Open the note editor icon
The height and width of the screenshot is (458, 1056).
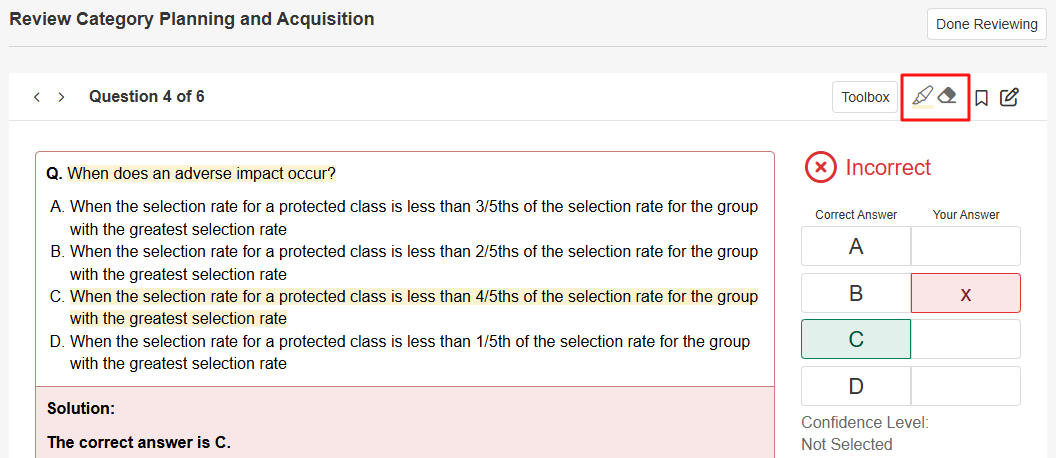point(1009,97)
